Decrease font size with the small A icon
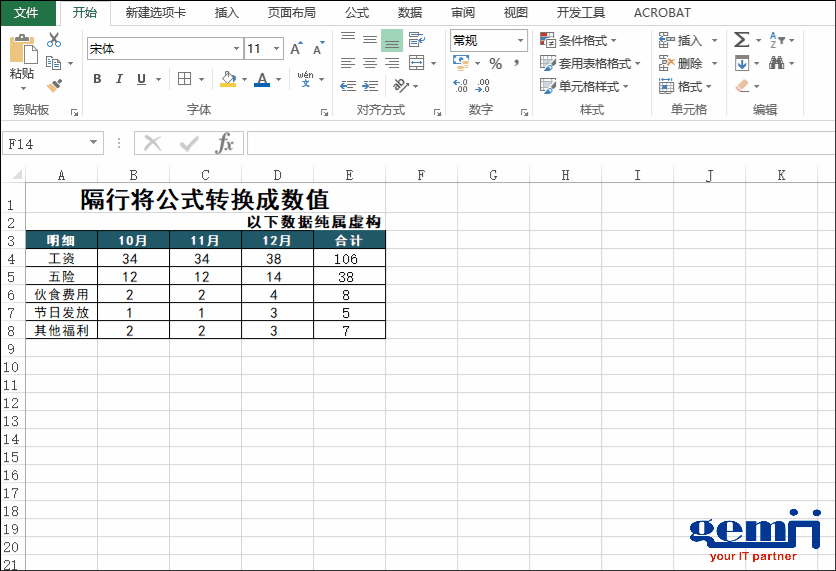836x571 pixels. [x=318, y=49]
